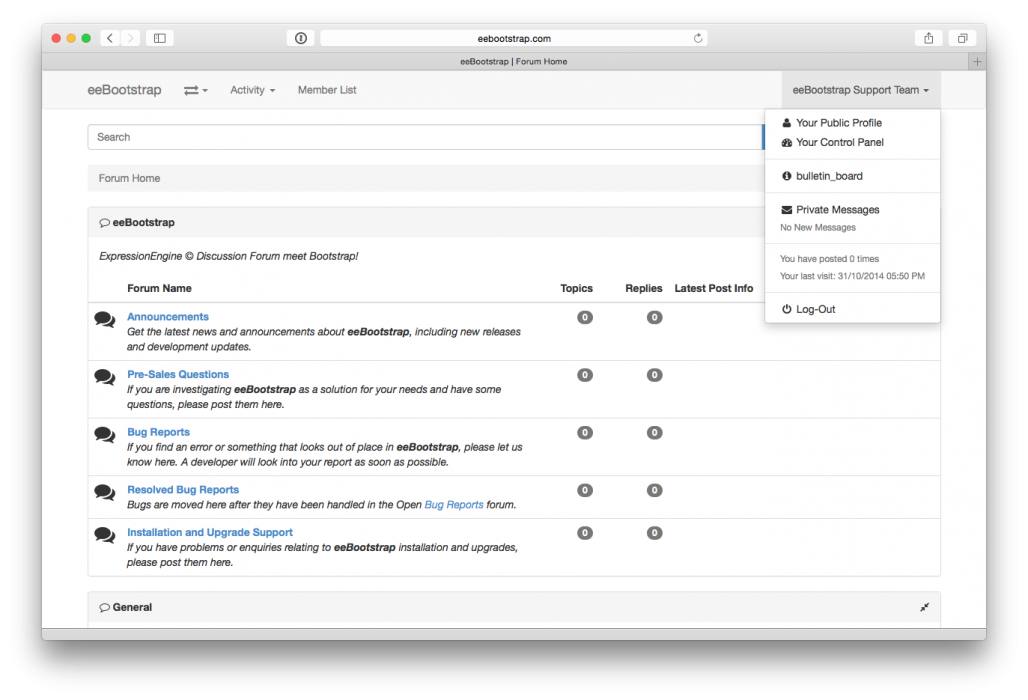The image size is (1028, 700).
Task: Click the dashboard icon beside Your Control Panel
Action: point(787,142)
